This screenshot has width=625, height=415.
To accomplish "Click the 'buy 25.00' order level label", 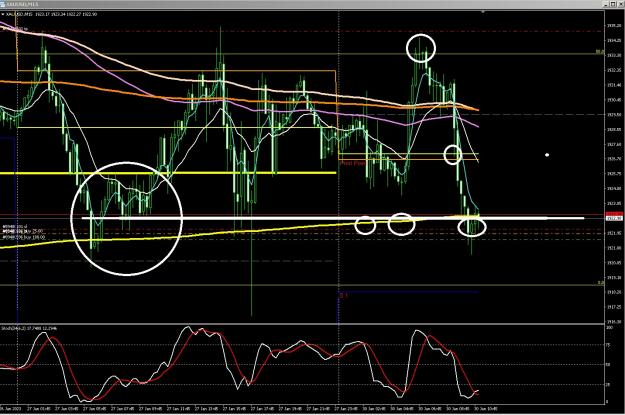I will point(24,231).
